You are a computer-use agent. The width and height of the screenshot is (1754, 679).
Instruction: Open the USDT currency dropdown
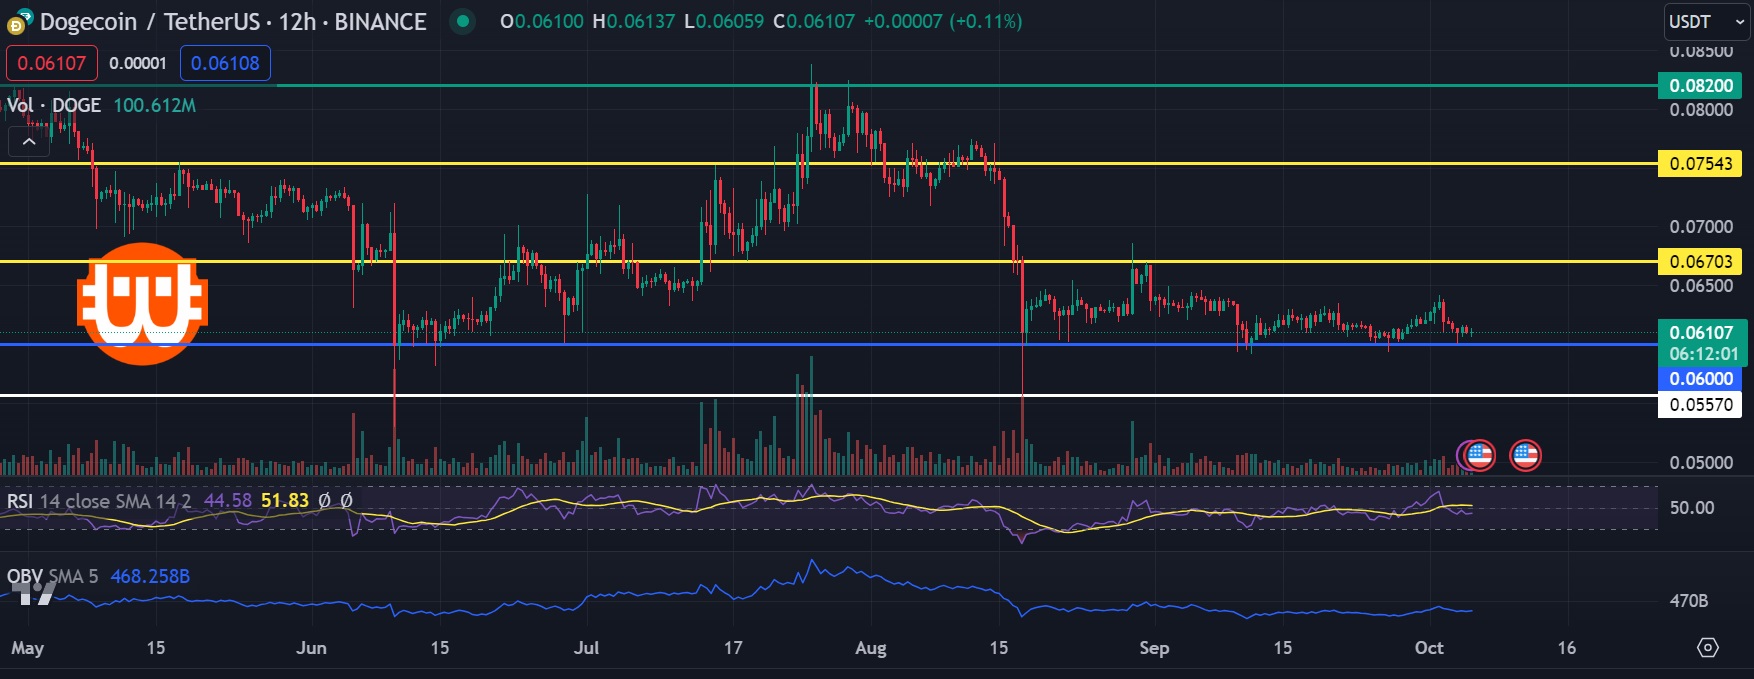pos(1706,21)
